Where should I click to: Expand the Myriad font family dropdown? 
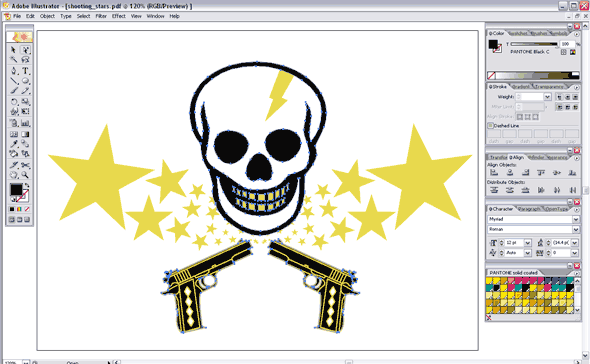click(575, 219)
